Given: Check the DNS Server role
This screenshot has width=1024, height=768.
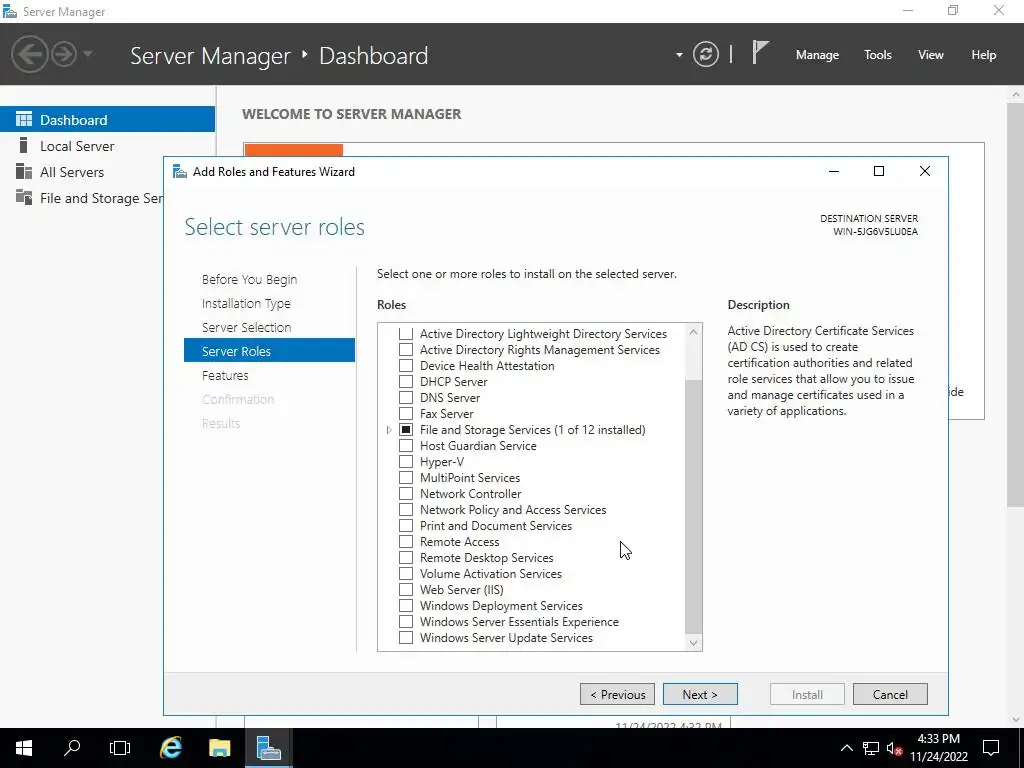Looking at the screenshot, I should (406, 398).
